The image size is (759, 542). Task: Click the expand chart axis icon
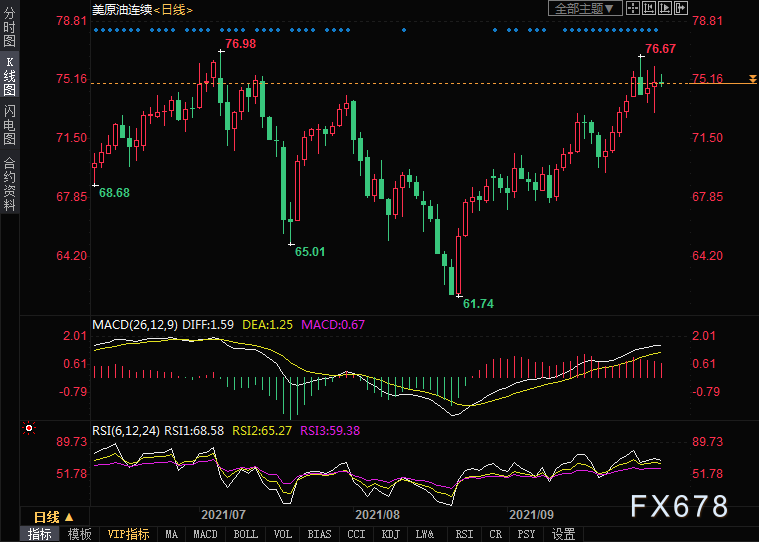(x=665, y=8)
